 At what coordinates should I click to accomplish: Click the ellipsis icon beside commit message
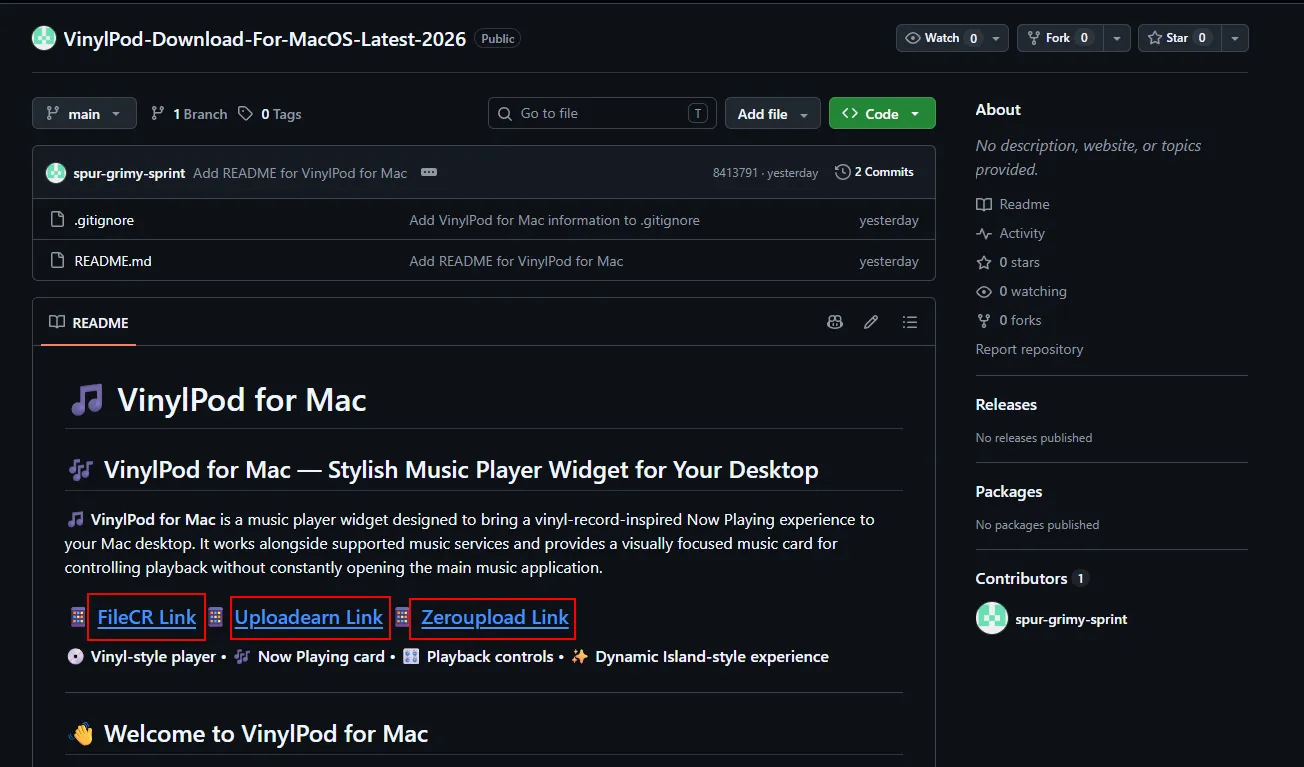click(x=429, y=172)
